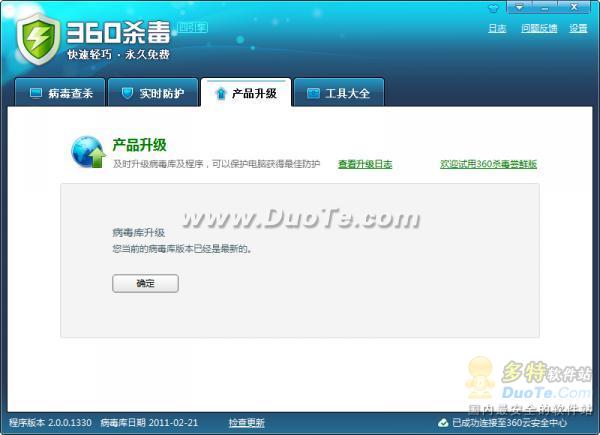The width and height of the screenshot is (600, 435).
Task: Click the 检查更新 link in status bar
Action: tap(246, 423)
